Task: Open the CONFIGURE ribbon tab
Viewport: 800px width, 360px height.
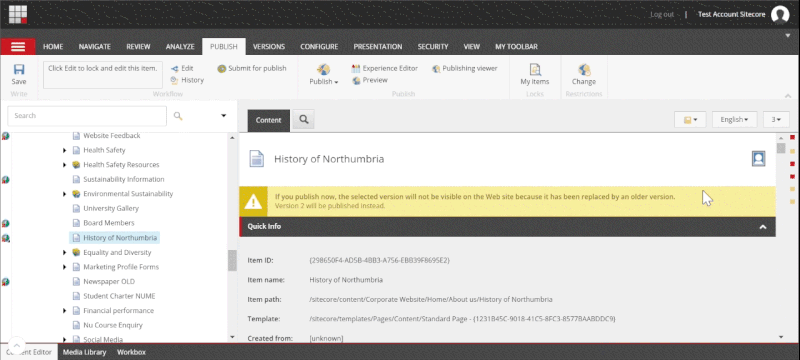Action: point(319,46)
